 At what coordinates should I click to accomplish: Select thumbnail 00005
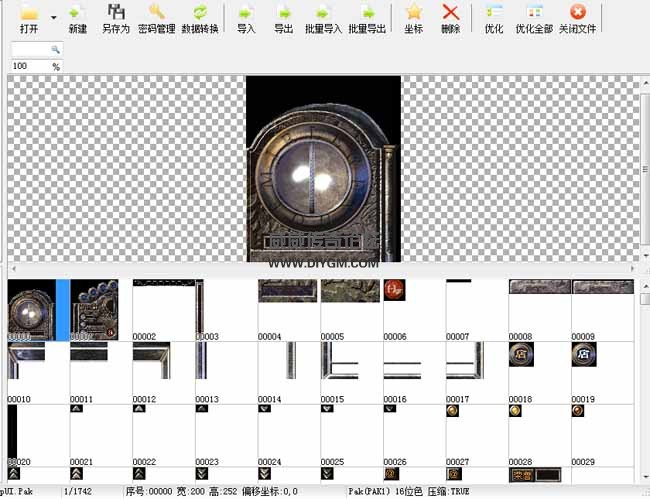(350, 310)
